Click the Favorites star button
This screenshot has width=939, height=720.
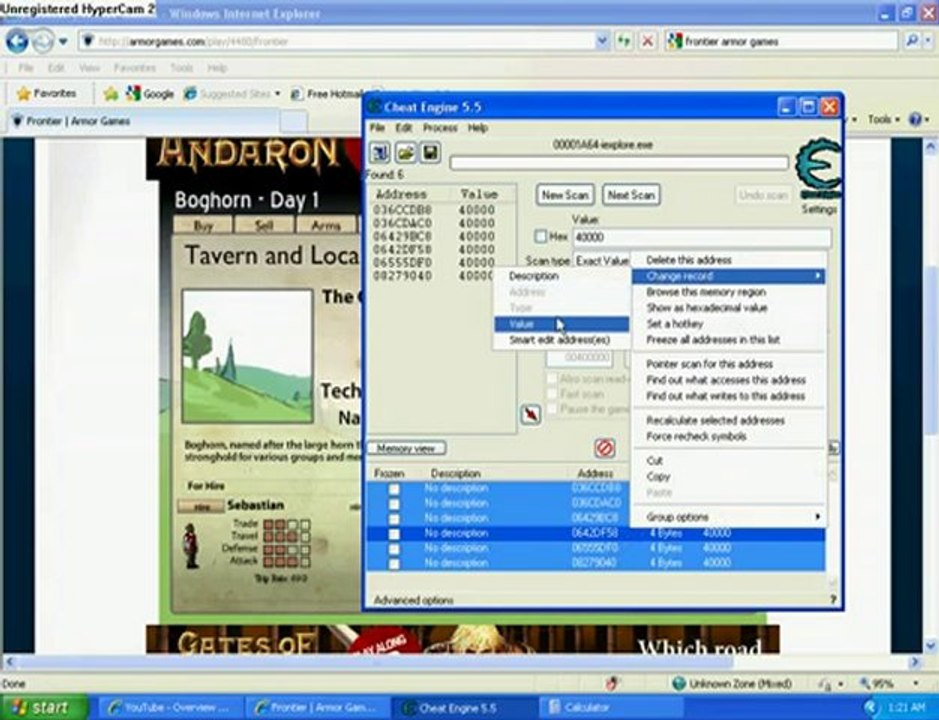pos(47,93)
